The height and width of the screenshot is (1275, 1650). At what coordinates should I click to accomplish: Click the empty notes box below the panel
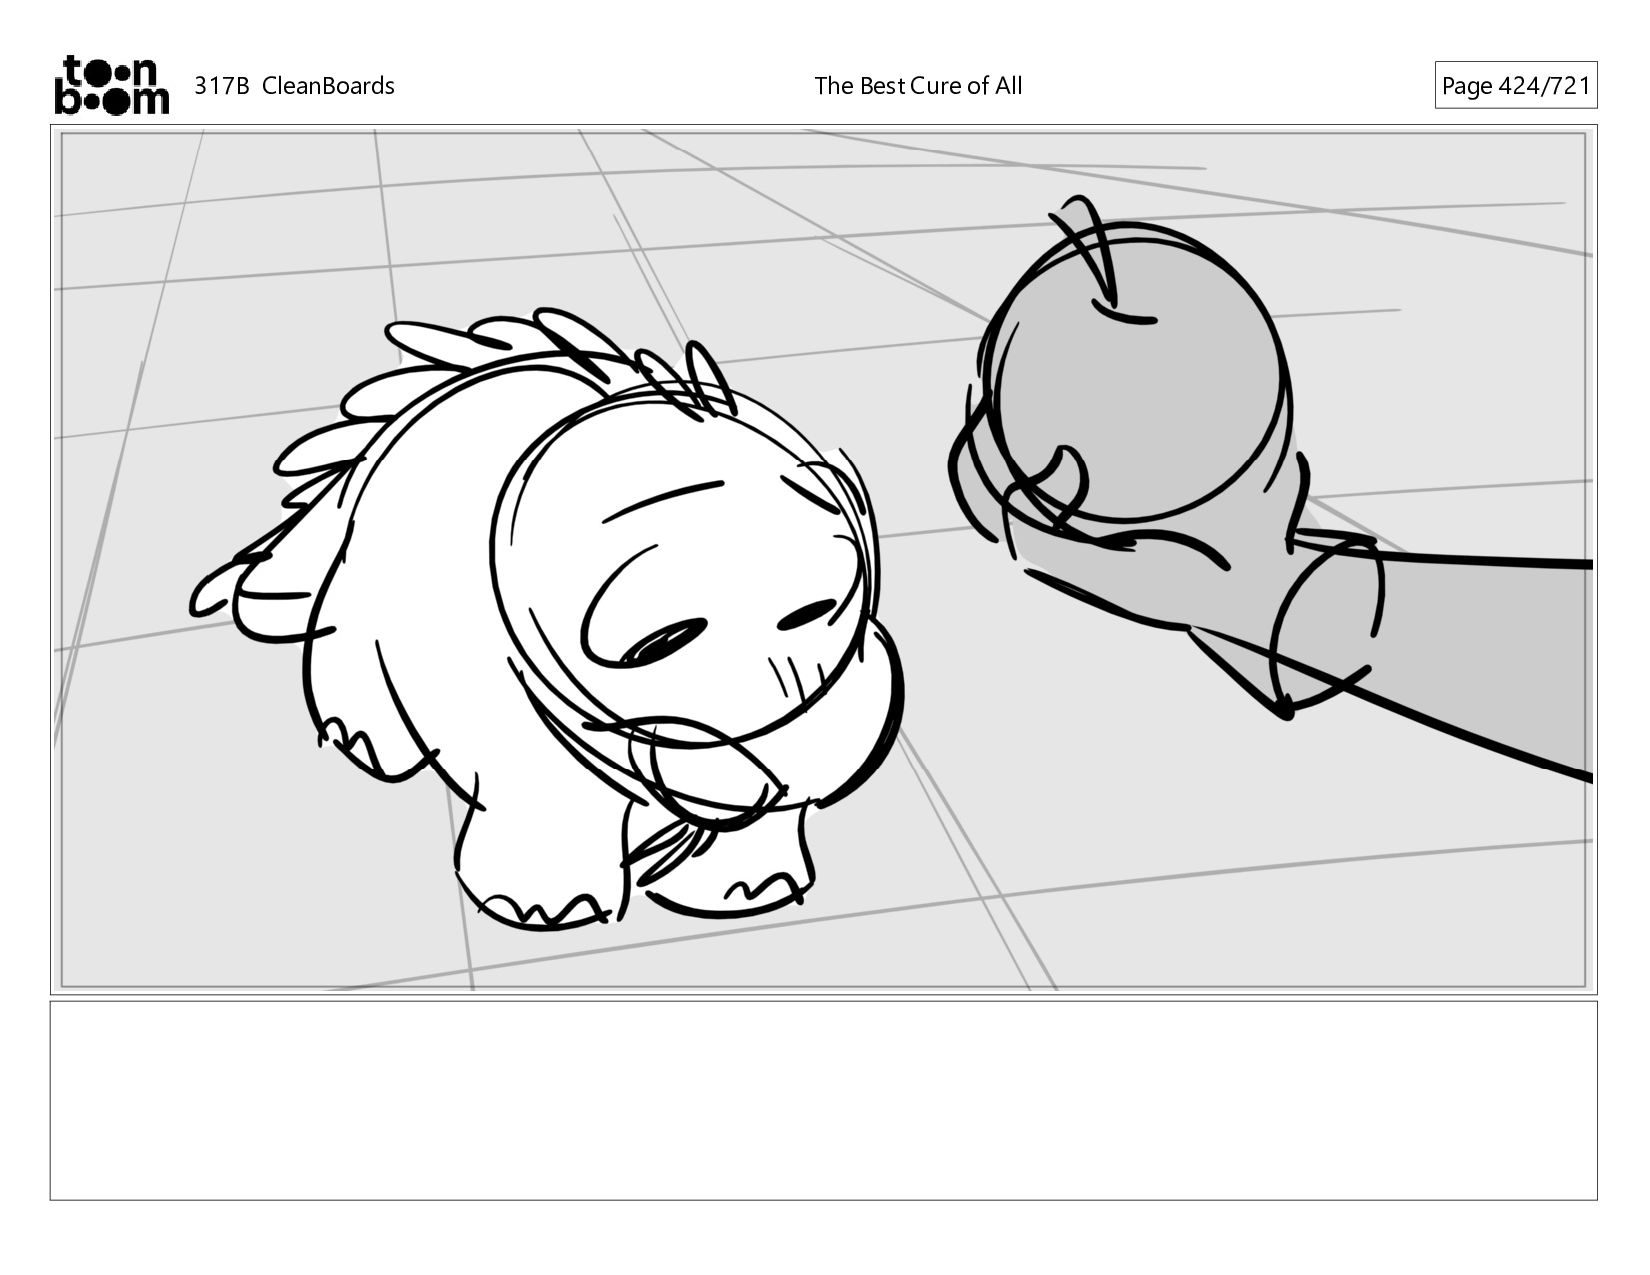point(824,1100)
